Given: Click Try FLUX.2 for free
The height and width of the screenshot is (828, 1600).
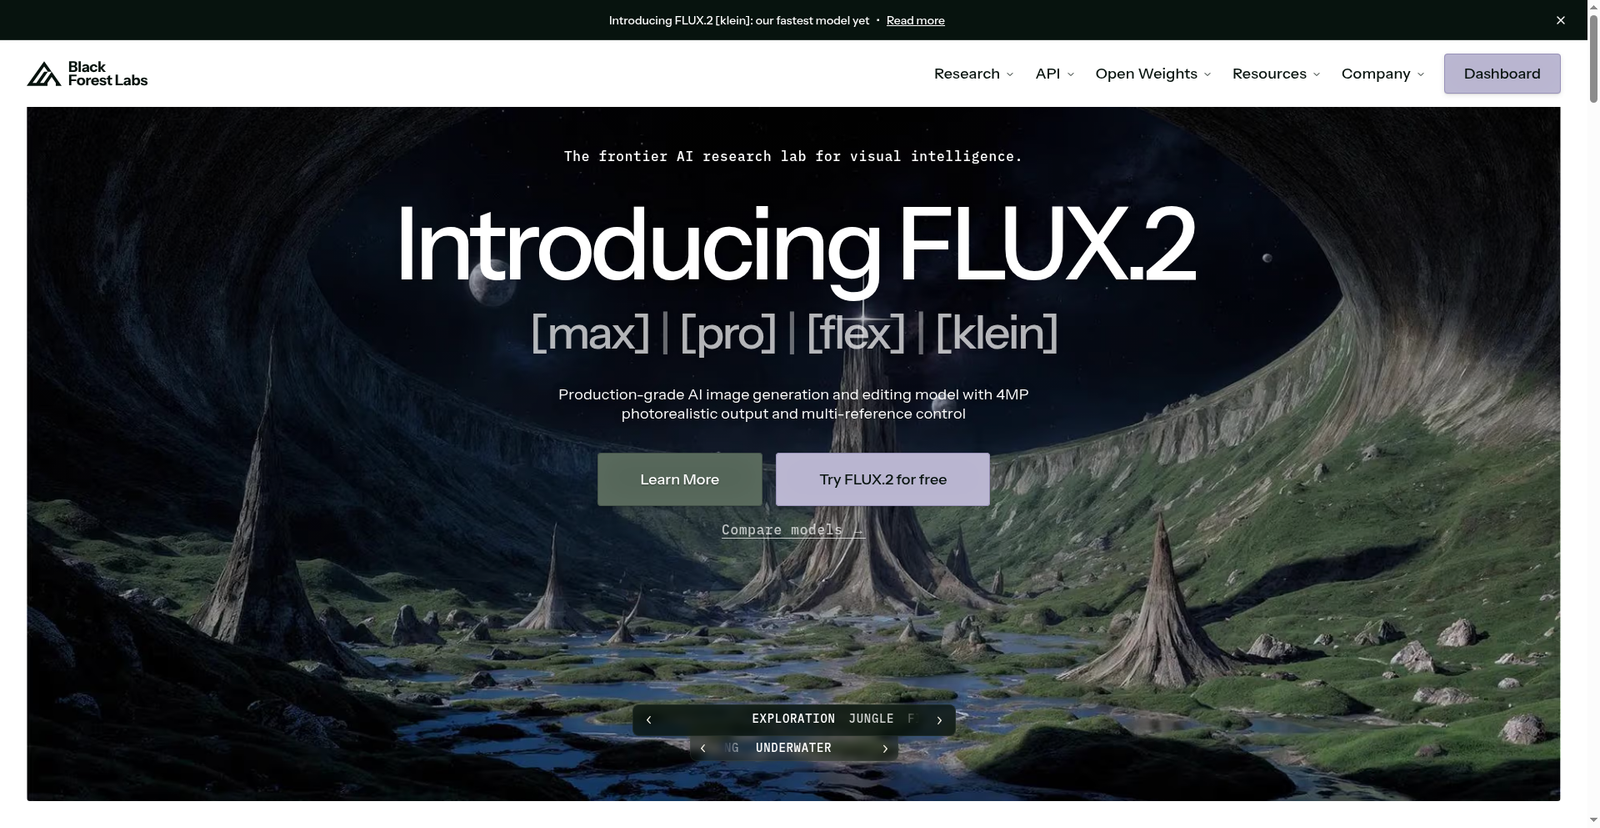Looking at the screenshot, I should pos(883,479).
